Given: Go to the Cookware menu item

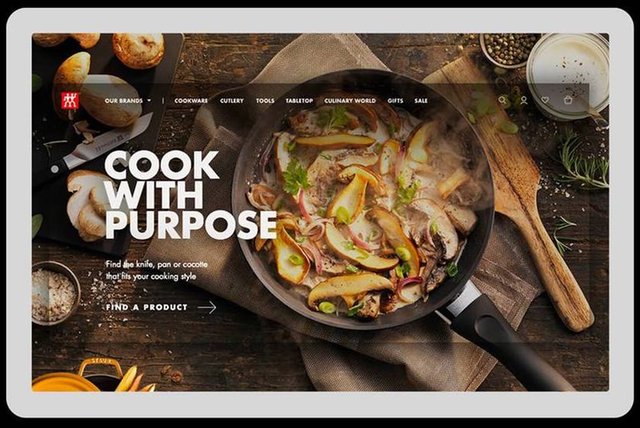Looking at the screenshot, I should (x=191, y=100).
